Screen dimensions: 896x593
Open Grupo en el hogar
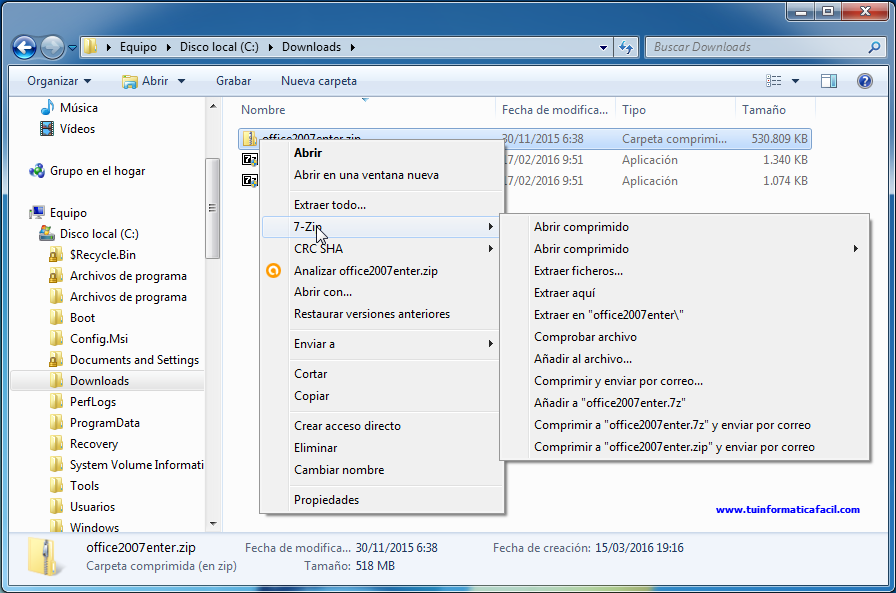[97, 171]
